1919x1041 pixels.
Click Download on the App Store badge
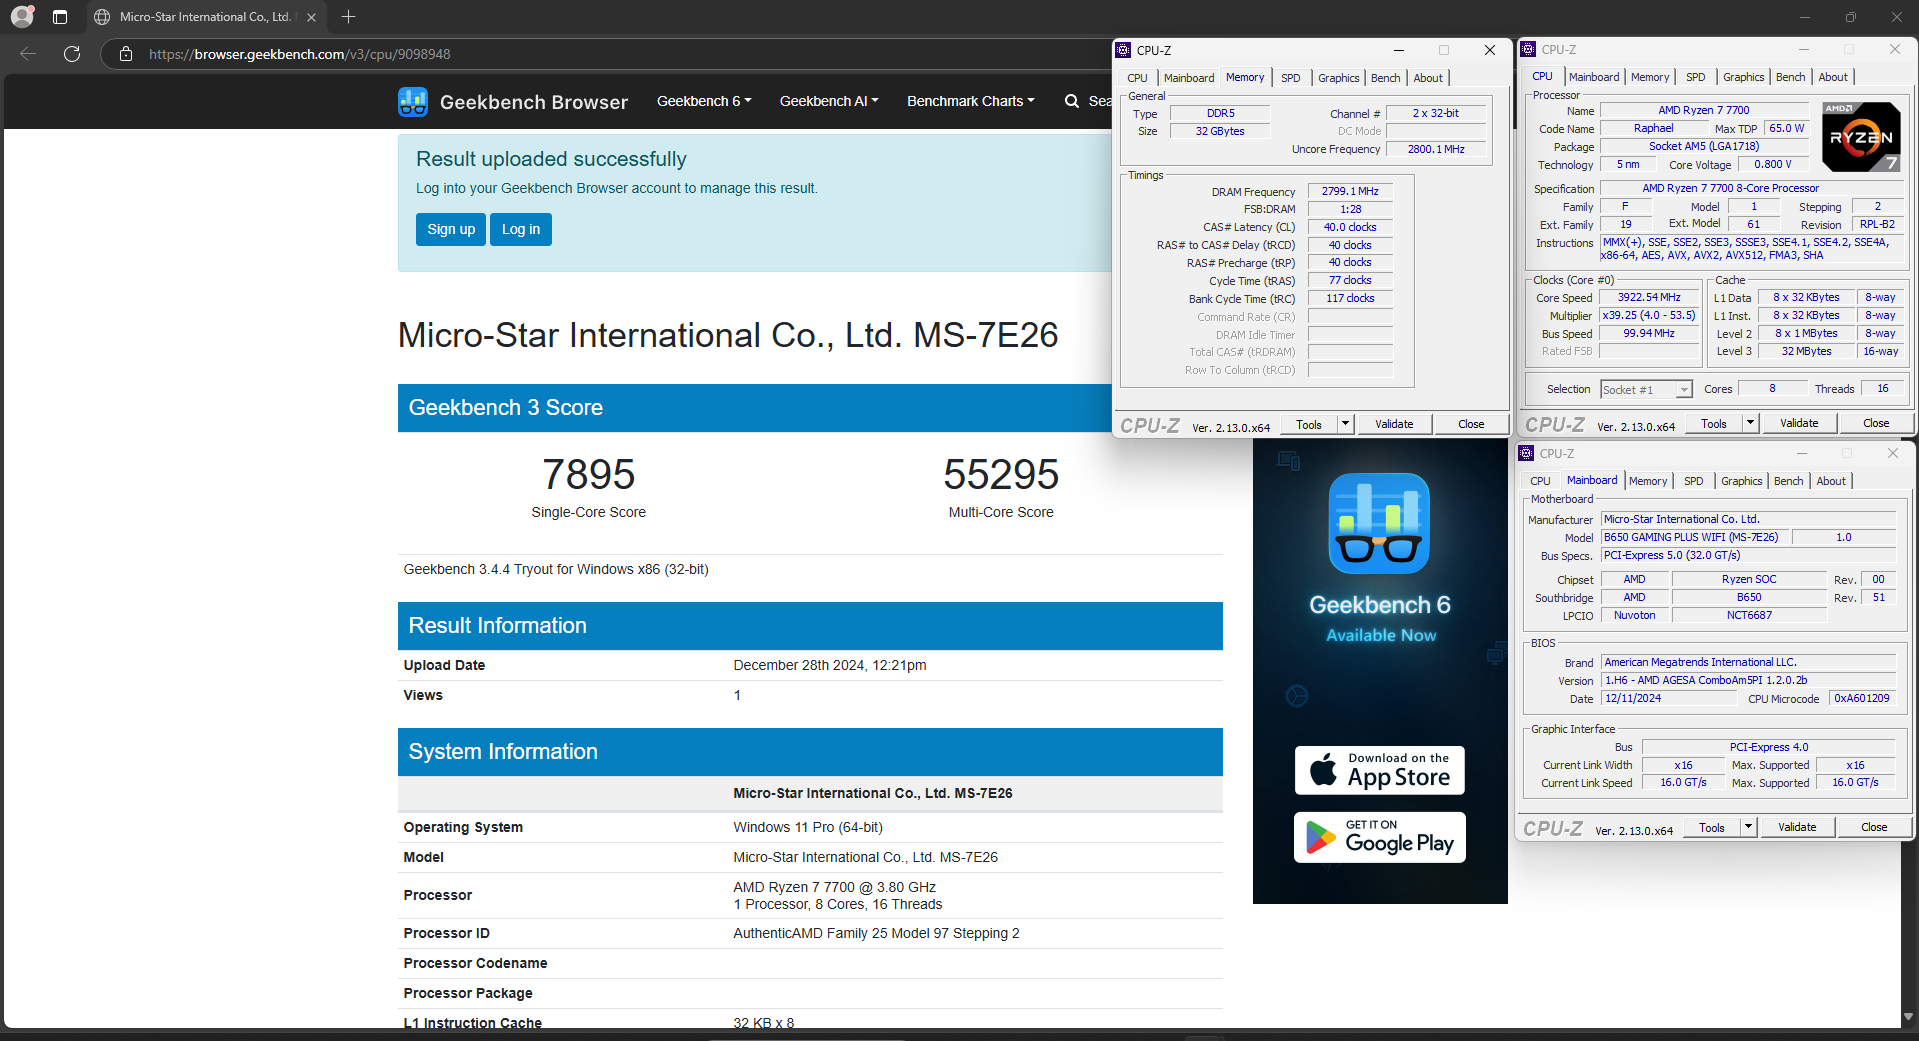pos(1380,770)
